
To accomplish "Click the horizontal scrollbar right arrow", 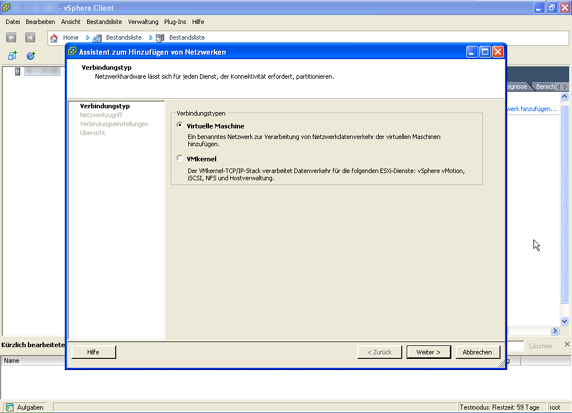I will pyautogui.click(x=555, y=331).
